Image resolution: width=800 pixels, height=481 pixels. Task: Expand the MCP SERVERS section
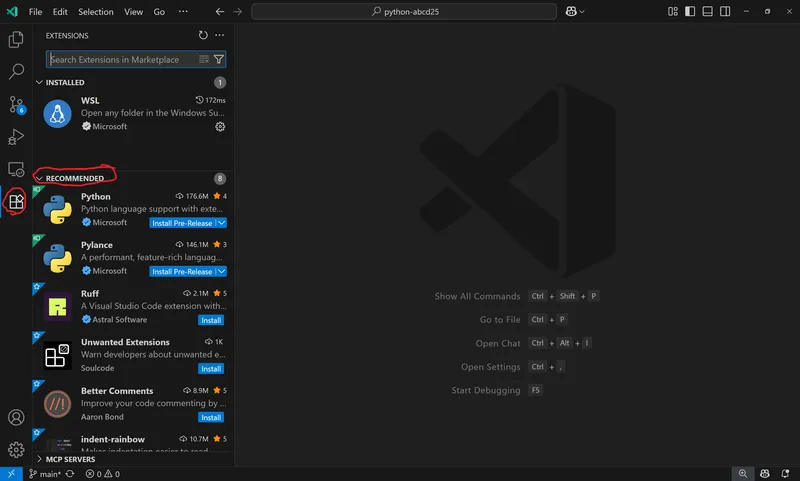[x=39, y=459]
